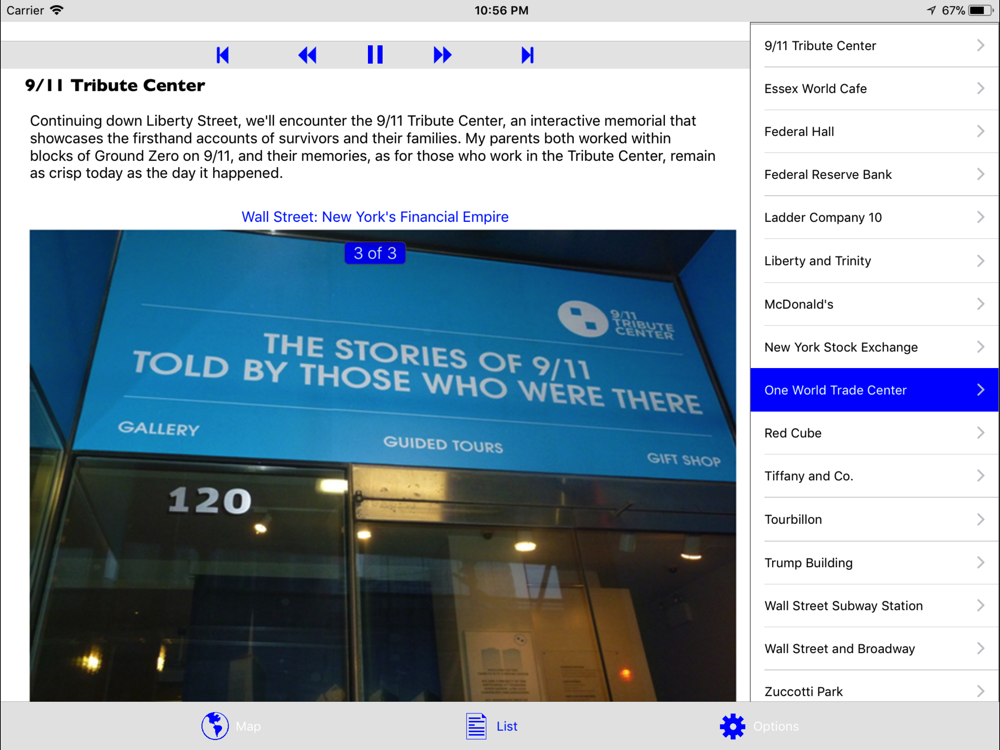Open the Map globe icon

[215, 726]
